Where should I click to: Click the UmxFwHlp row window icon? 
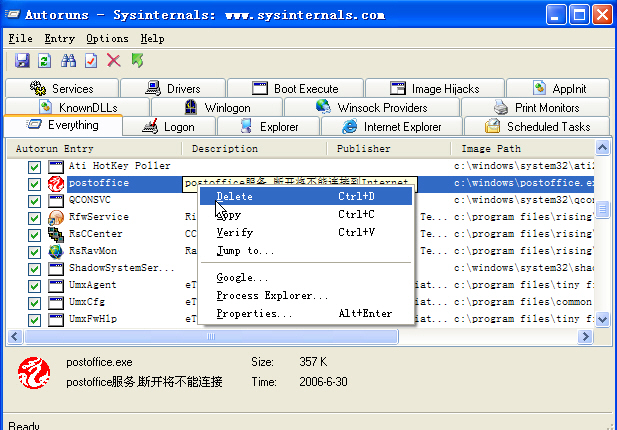(56, 319)
